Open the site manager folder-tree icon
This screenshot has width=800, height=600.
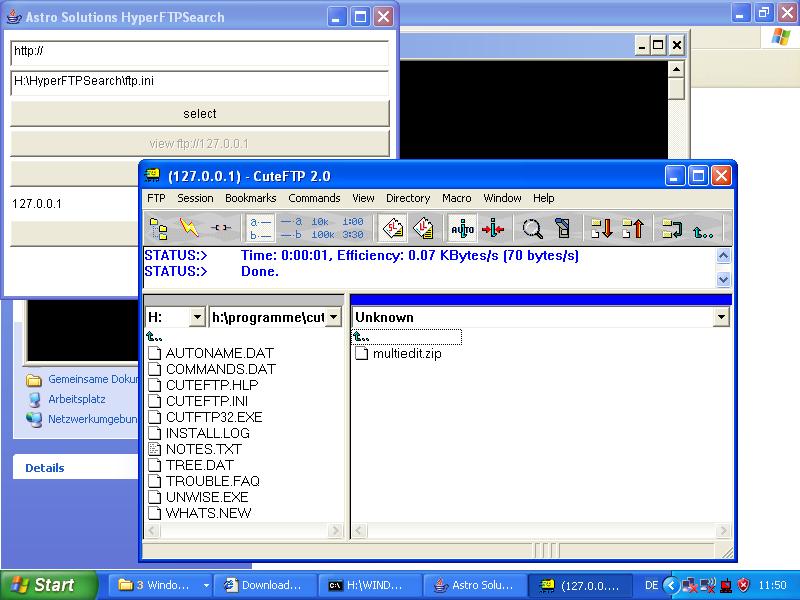159,228
